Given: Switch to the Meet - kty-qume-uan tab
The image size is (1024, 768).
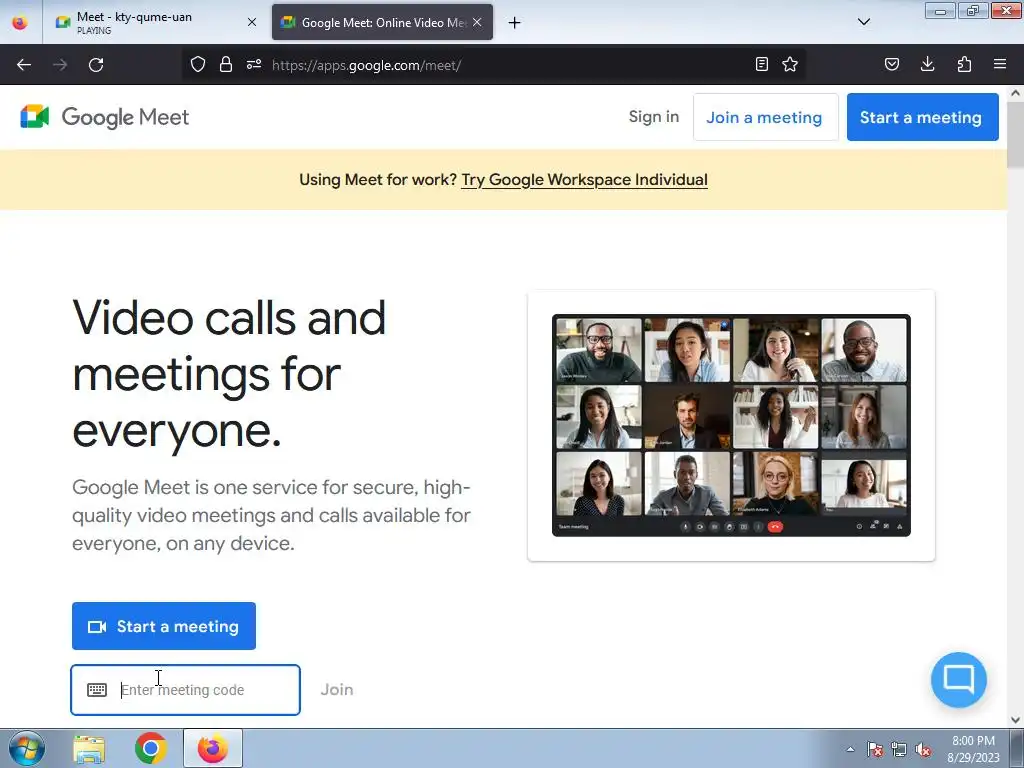Looking at the screenshot, I should point(153,22).
